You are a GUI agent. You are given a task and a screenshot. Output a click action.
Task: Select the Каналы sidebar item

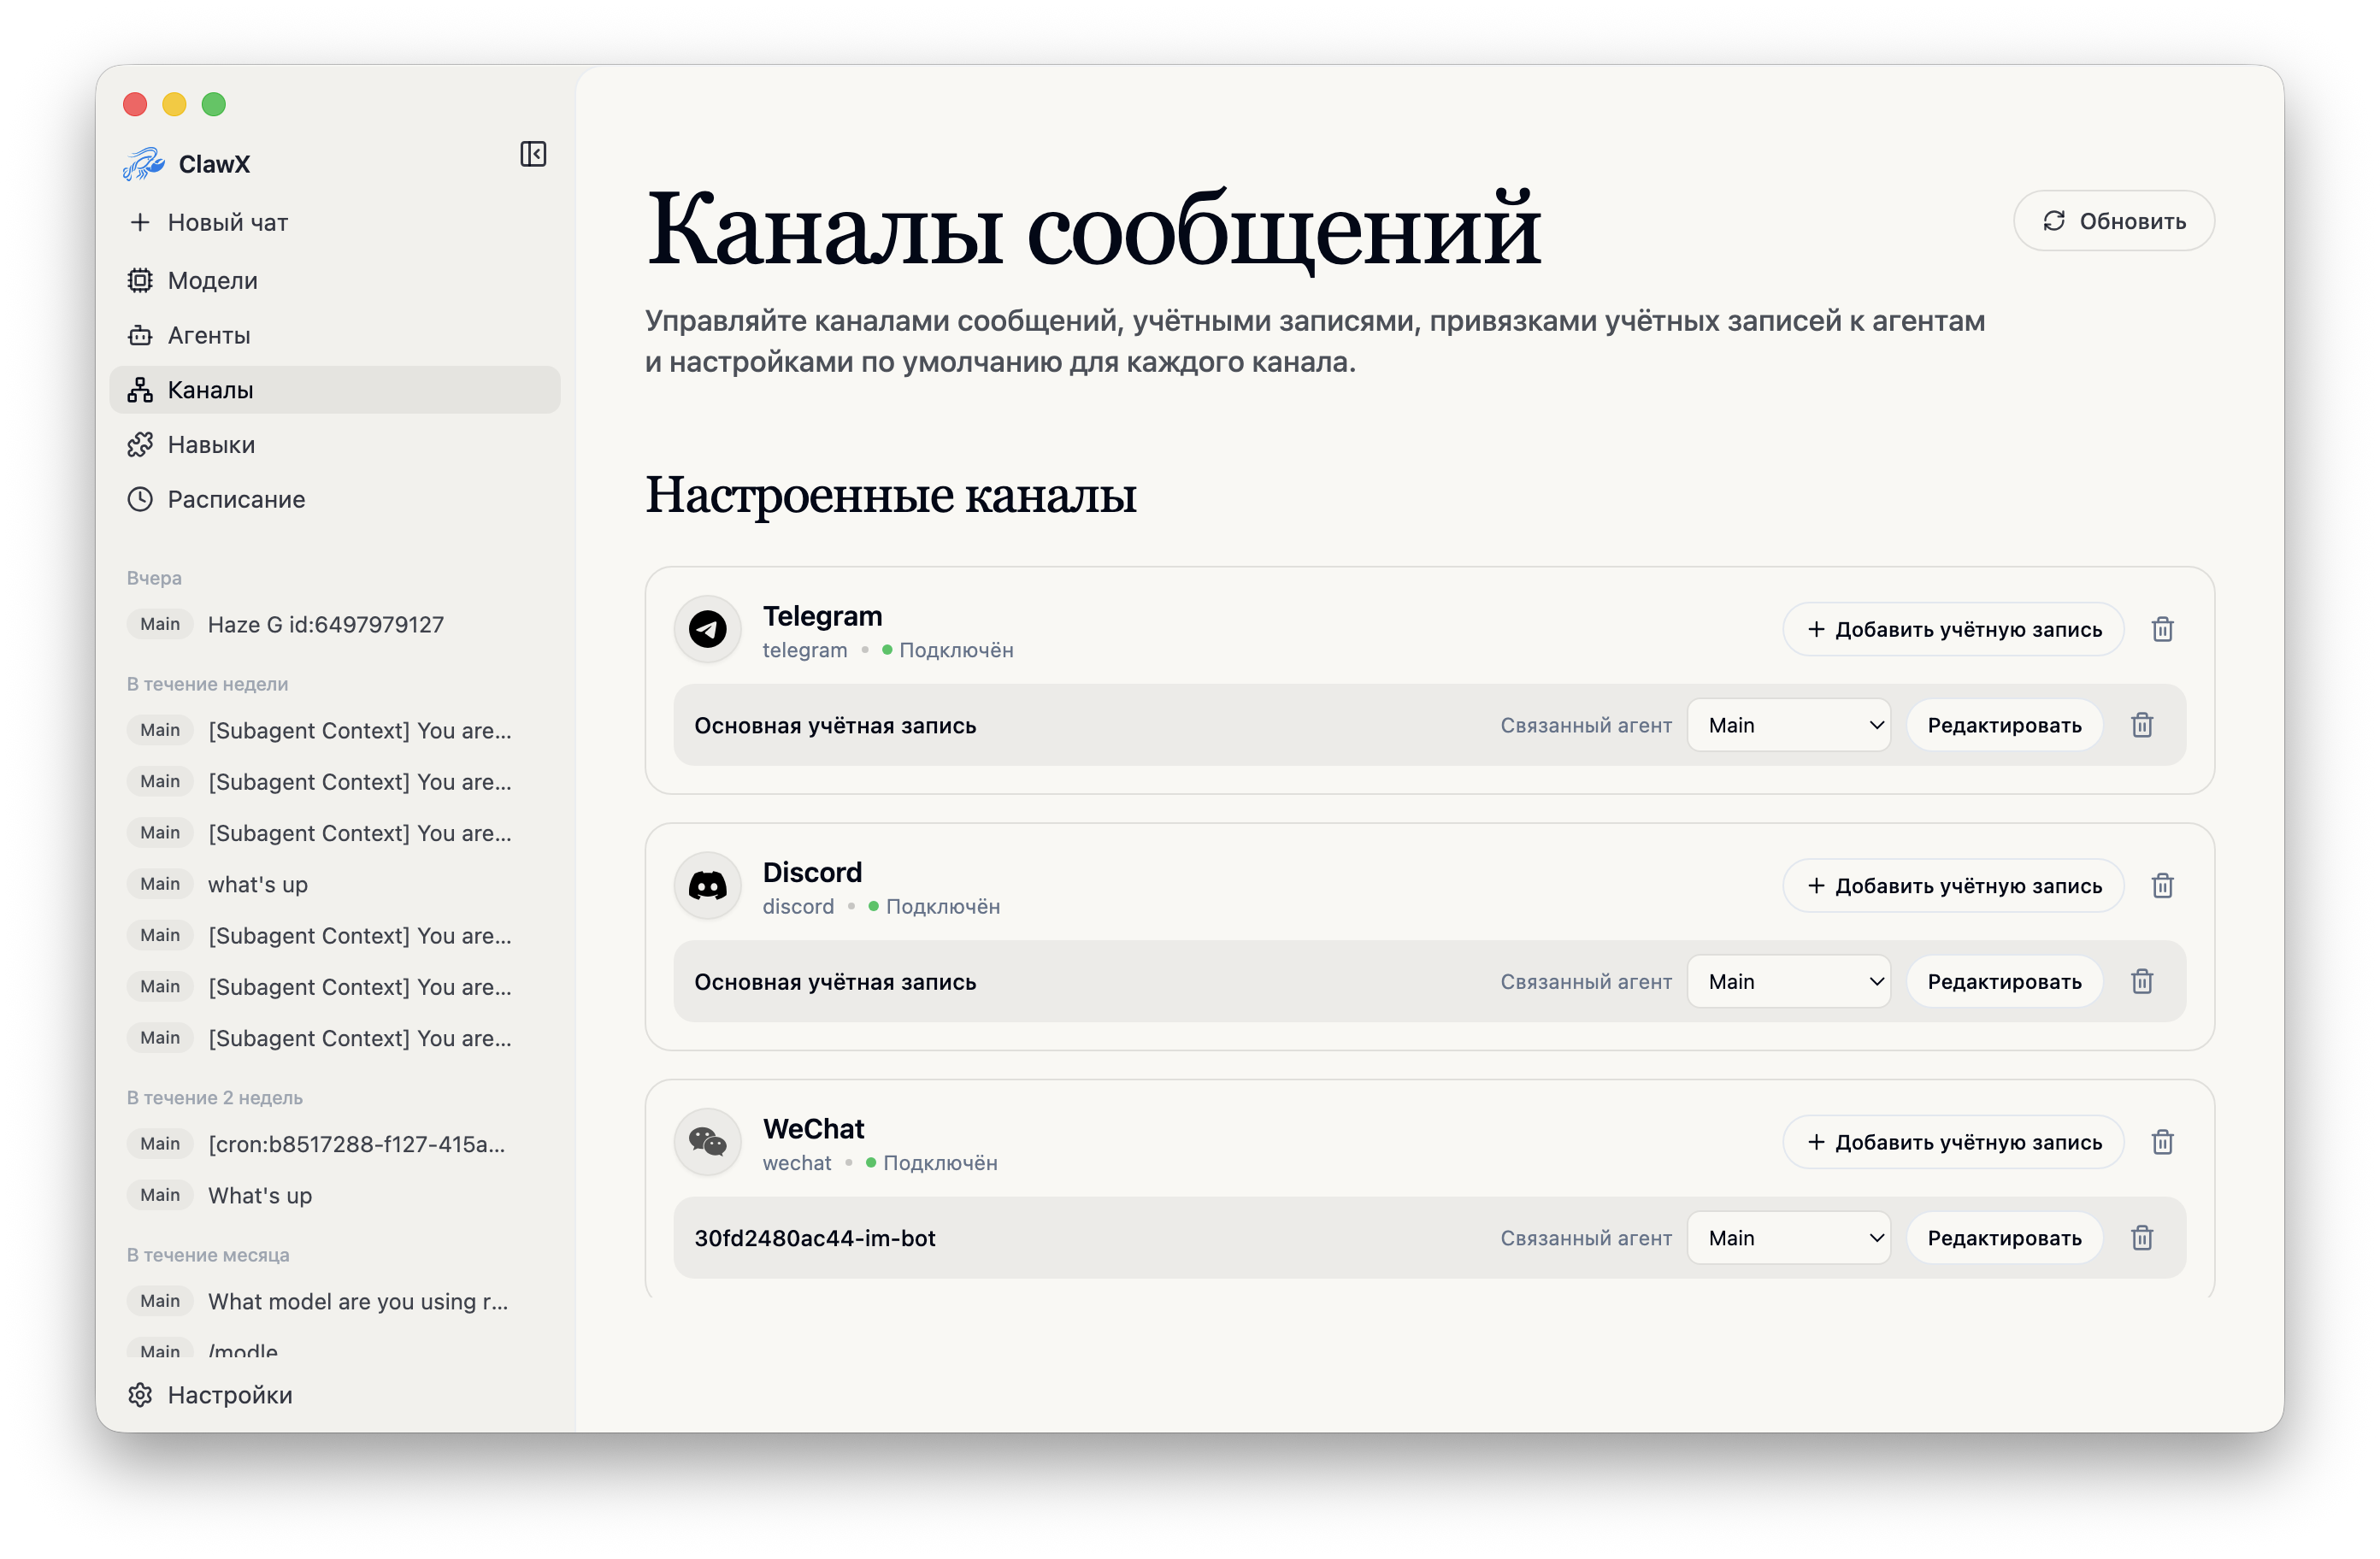(x=334, y=390)
